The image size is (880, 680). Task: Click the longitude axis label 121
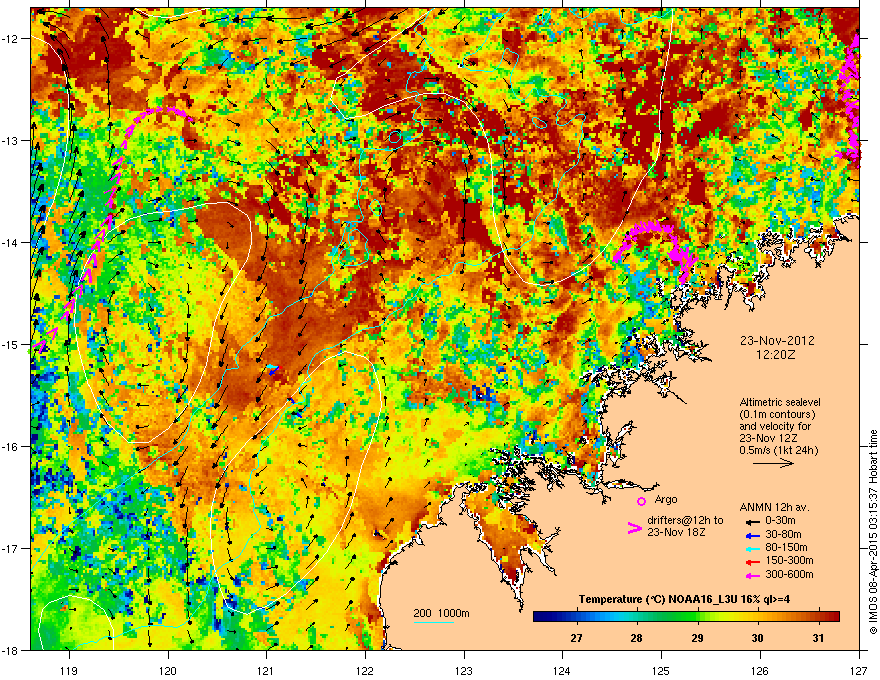(x=267, y=670)
